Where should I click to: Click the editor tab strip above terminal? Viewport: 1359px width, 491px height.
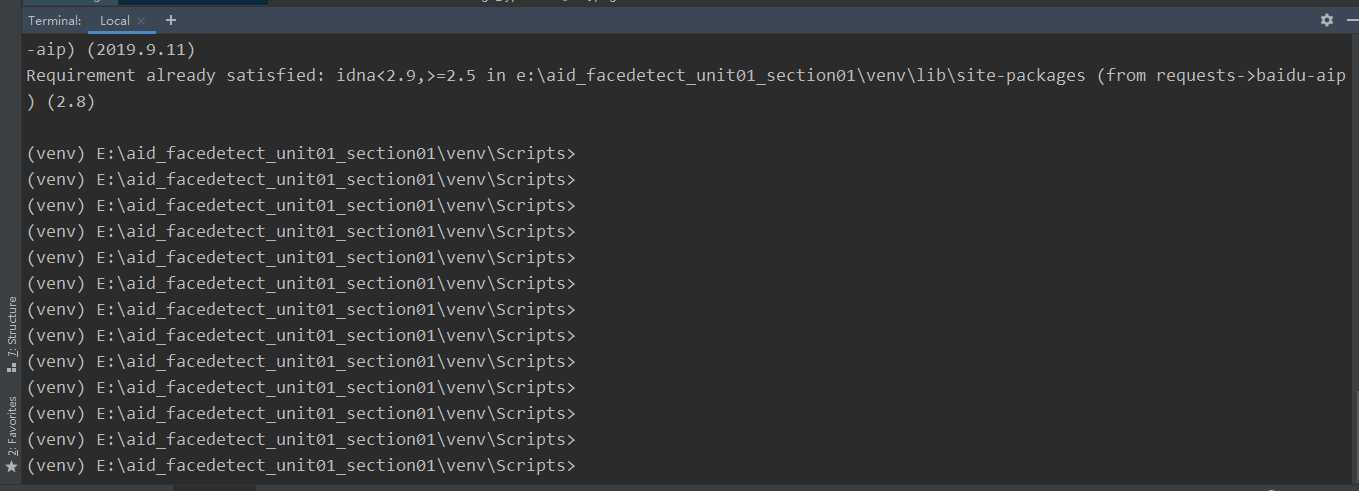[x=680, y=3]
